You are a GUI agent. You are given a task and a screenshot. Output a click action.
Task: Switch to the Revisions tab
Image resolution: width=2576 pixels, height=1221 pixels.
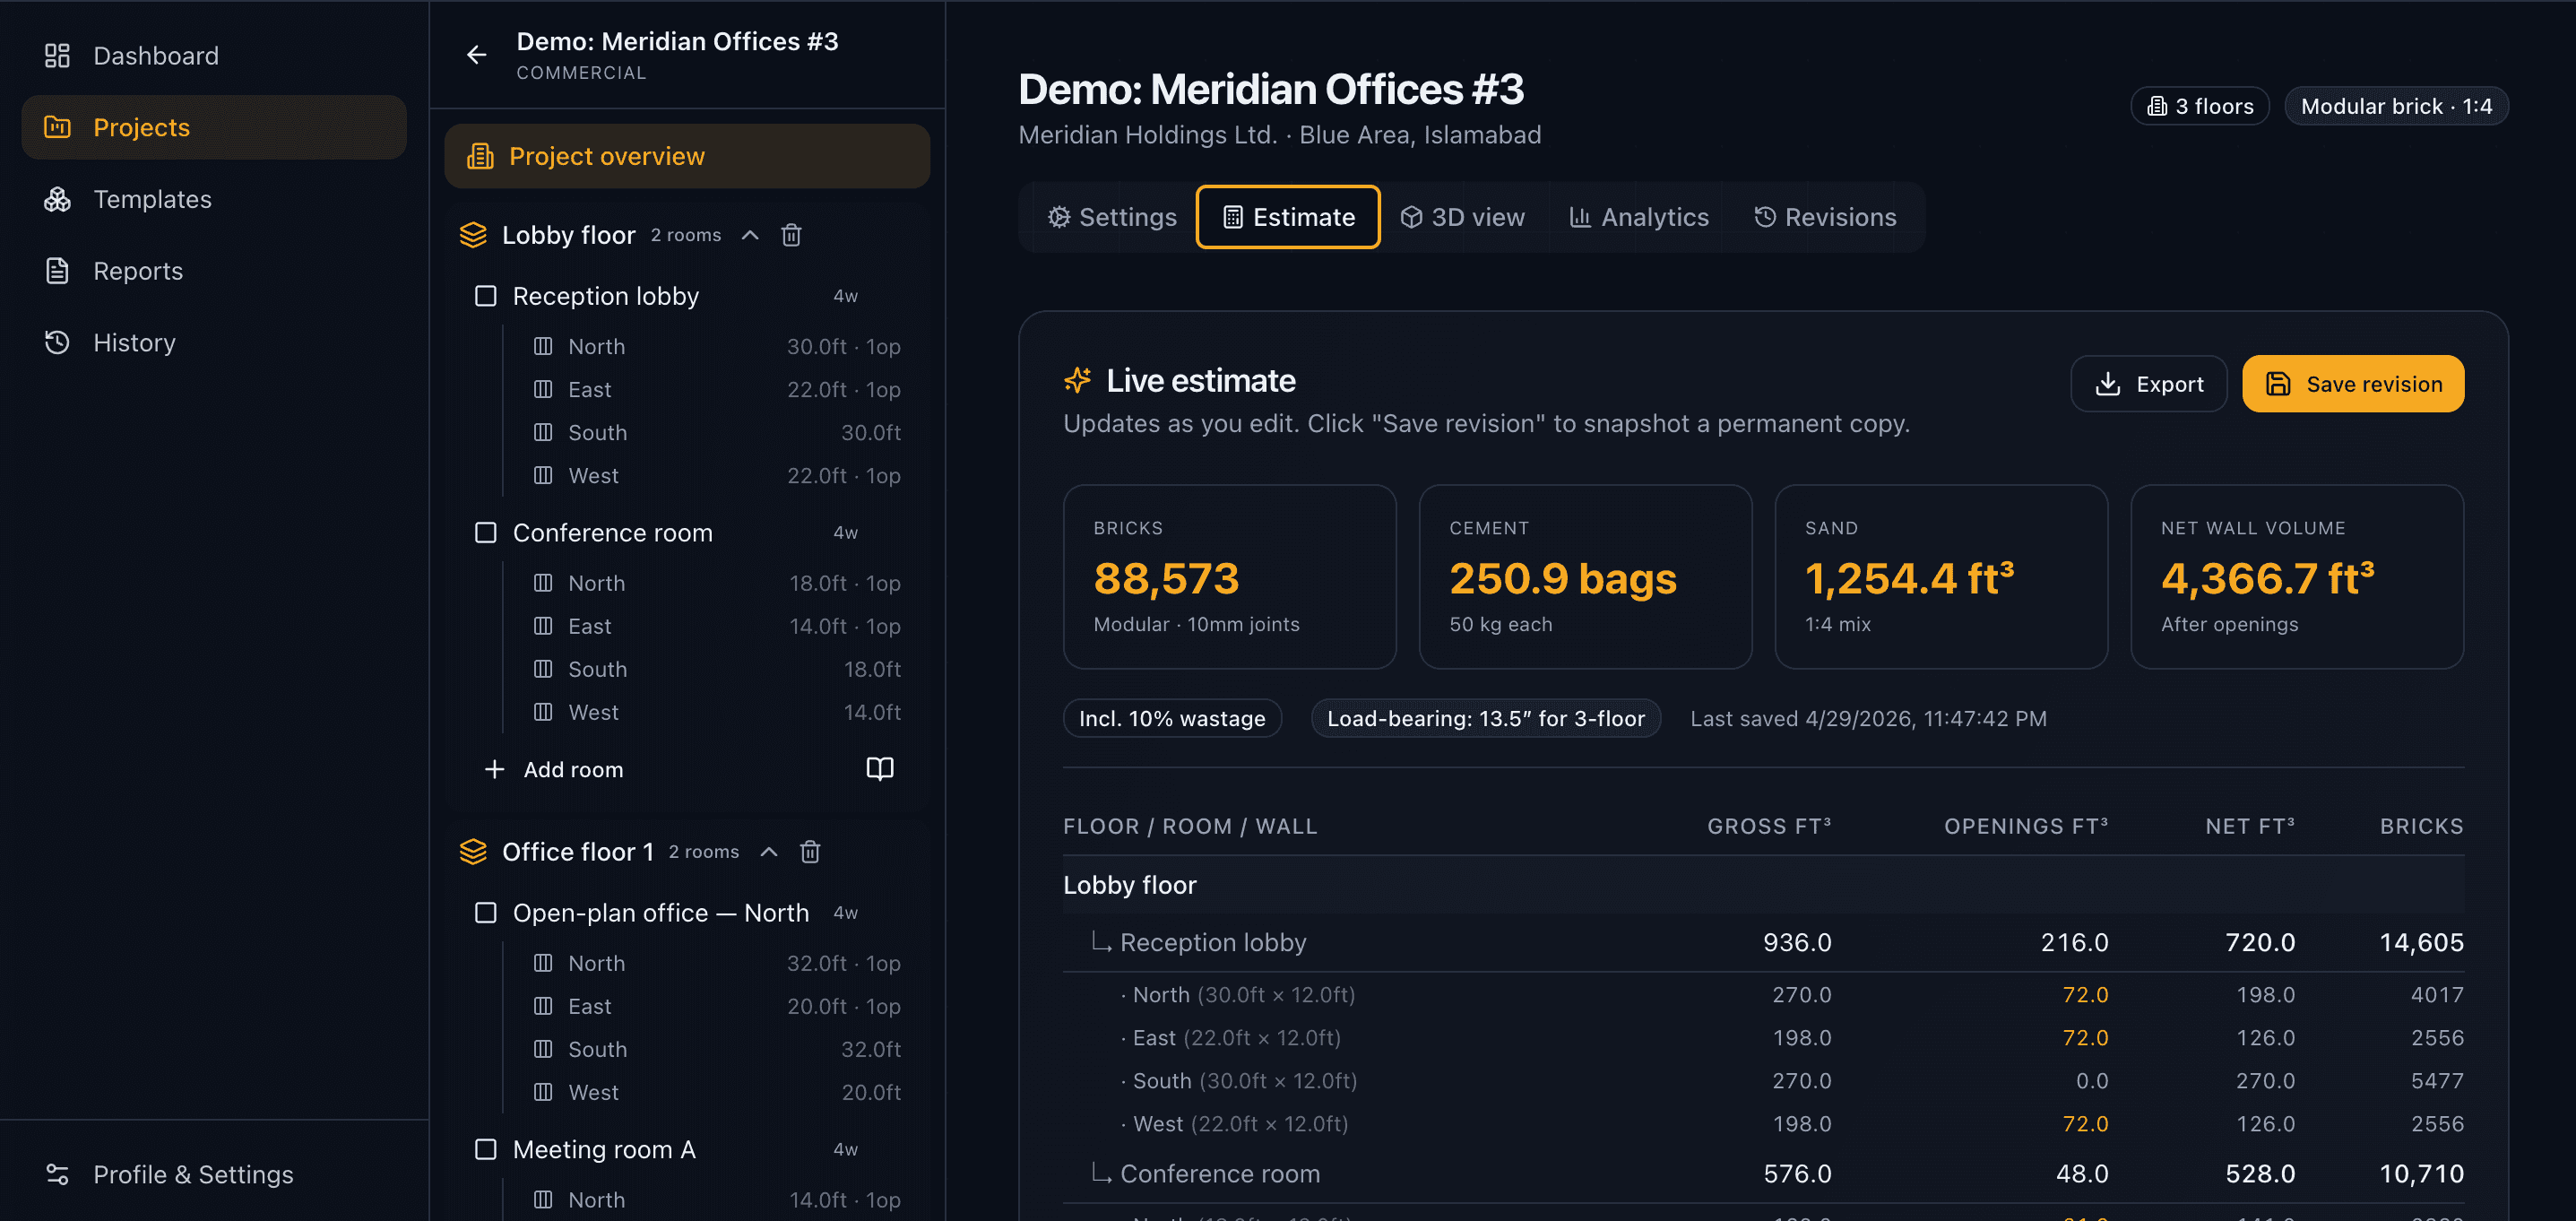pyautogui.click(x=1824, y=217)
